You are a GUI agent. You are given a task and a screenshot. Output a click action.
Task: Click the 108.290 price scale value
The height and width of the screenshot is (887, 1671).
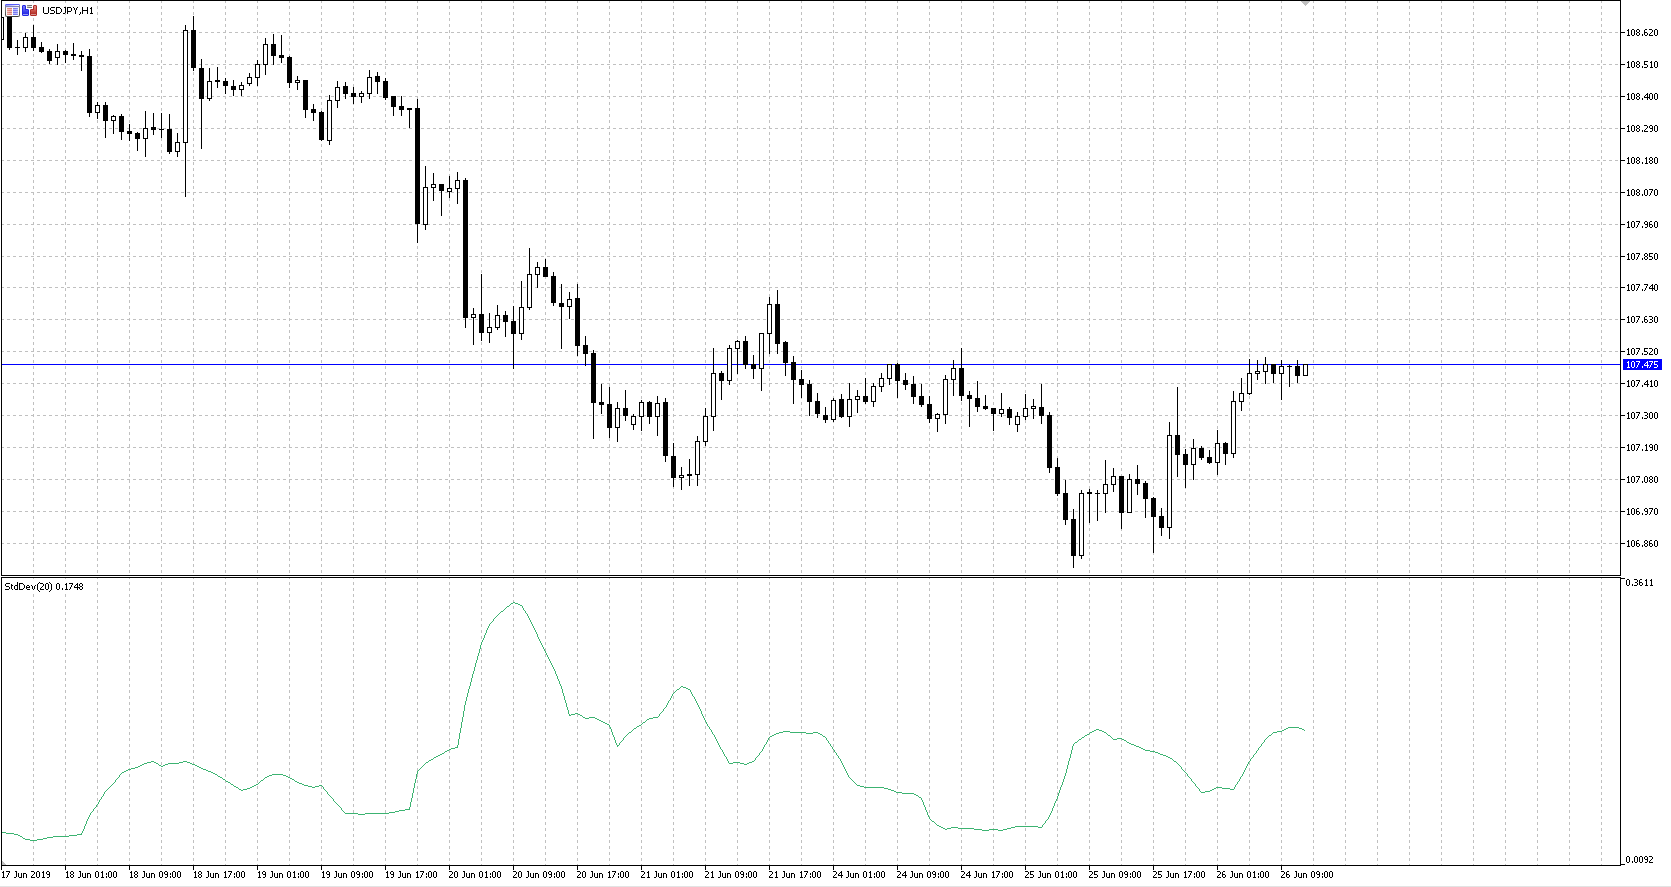(x=1643, y=129)
